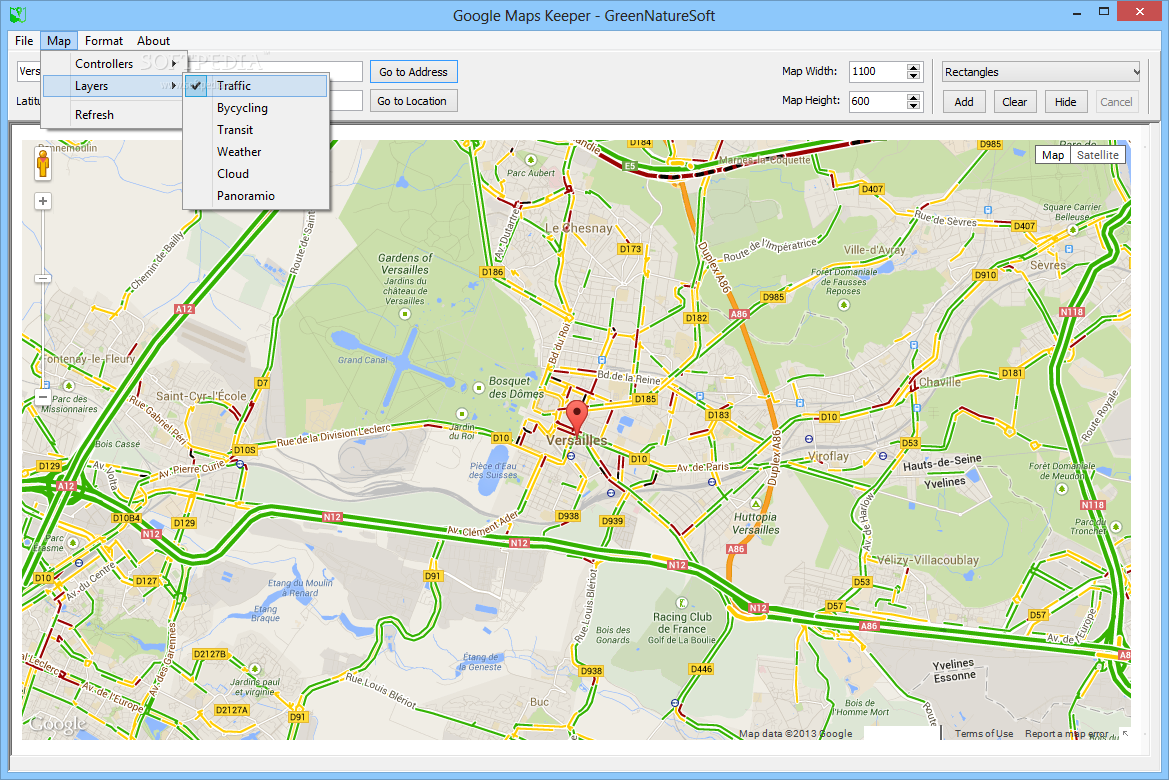1169x780 pixels.
Task: Choose Refresh from the Map menu
Action: click(x=111, y=115)
